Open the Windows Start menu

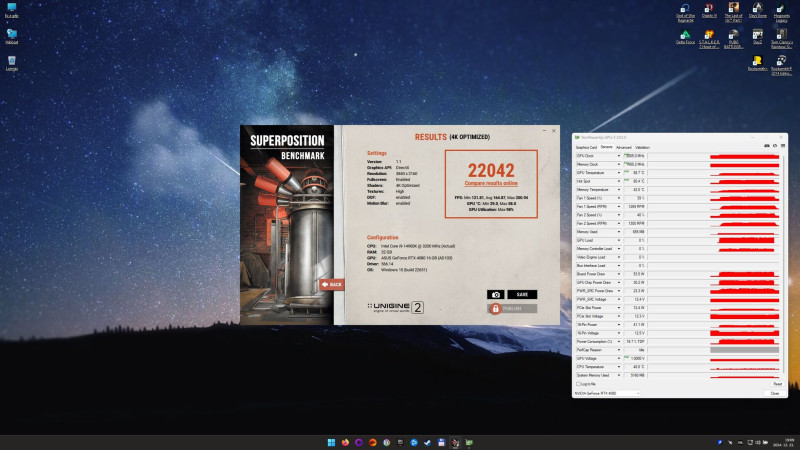(x=331, y=442)
